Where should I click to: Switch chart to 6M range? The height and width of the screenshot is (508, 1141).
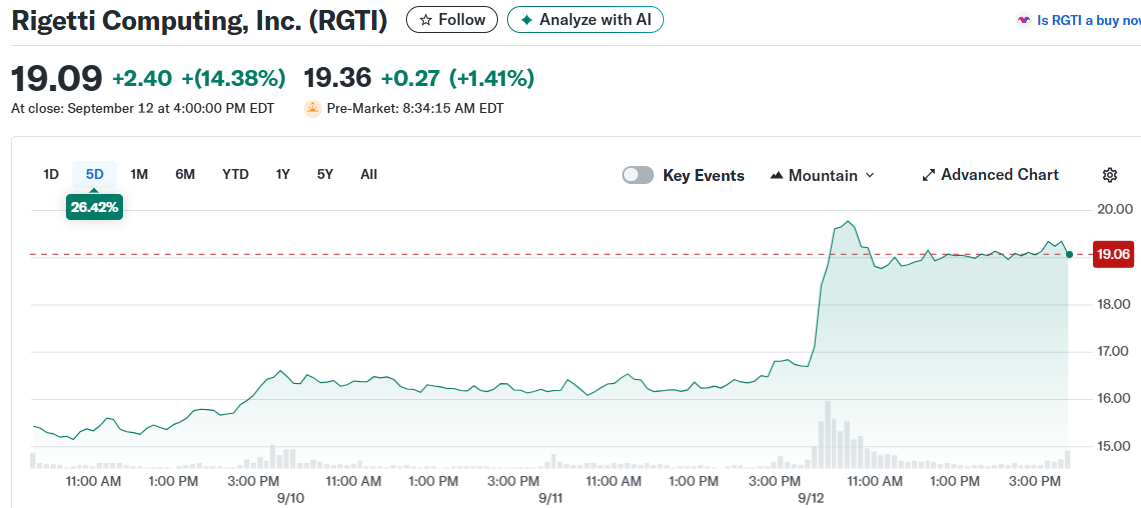(185, 175)
